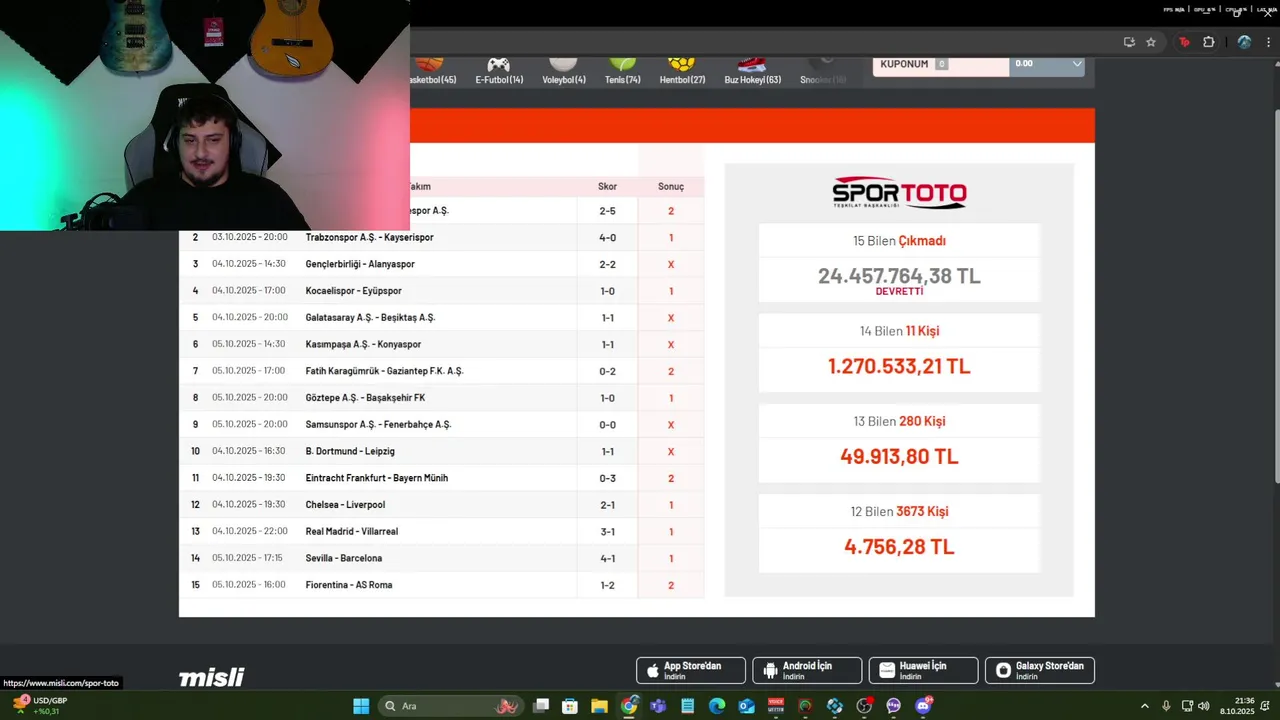Download the Android app
This screenshot has width=1280, height=720.
coord(807,670)
